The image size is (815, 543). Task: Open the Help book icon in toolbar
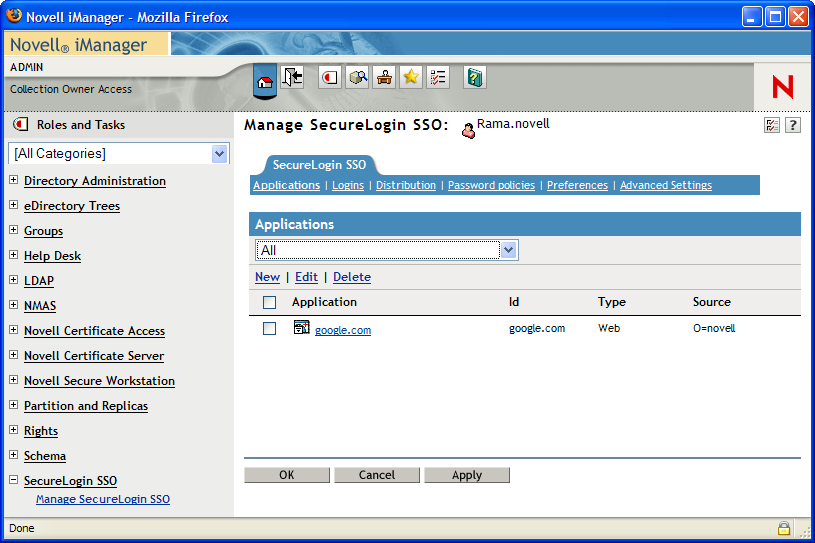[x=475, y=77]
